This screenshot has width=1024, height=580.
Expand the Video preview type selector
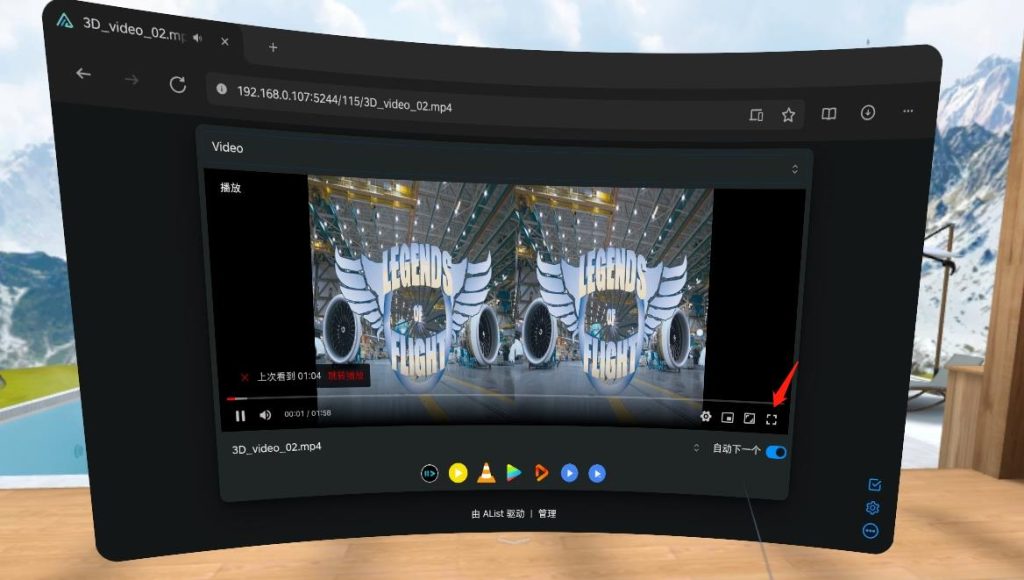(795, 169)
